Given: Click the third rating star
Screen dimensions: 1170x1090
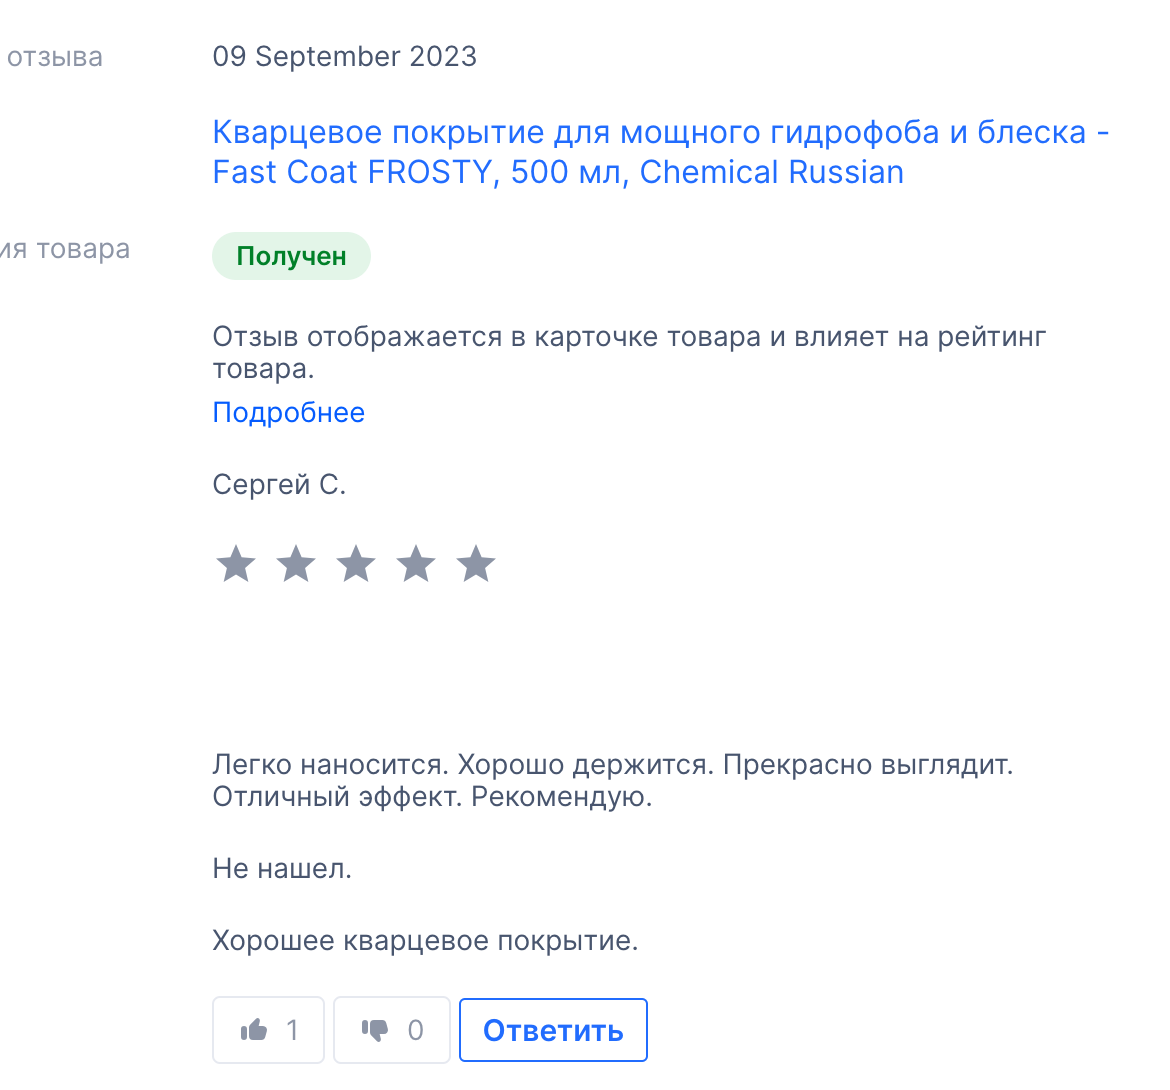Looking at the screenshot, I should point(356,565).
